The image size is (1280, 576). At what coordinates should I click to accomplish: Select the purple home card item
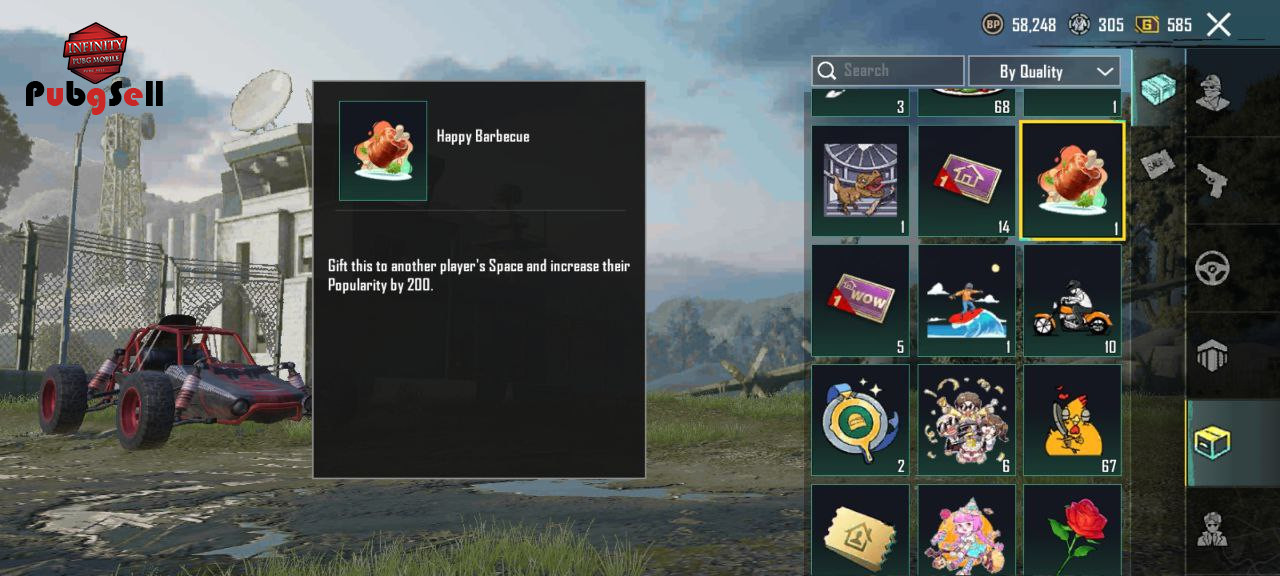[x=966, y=181]
